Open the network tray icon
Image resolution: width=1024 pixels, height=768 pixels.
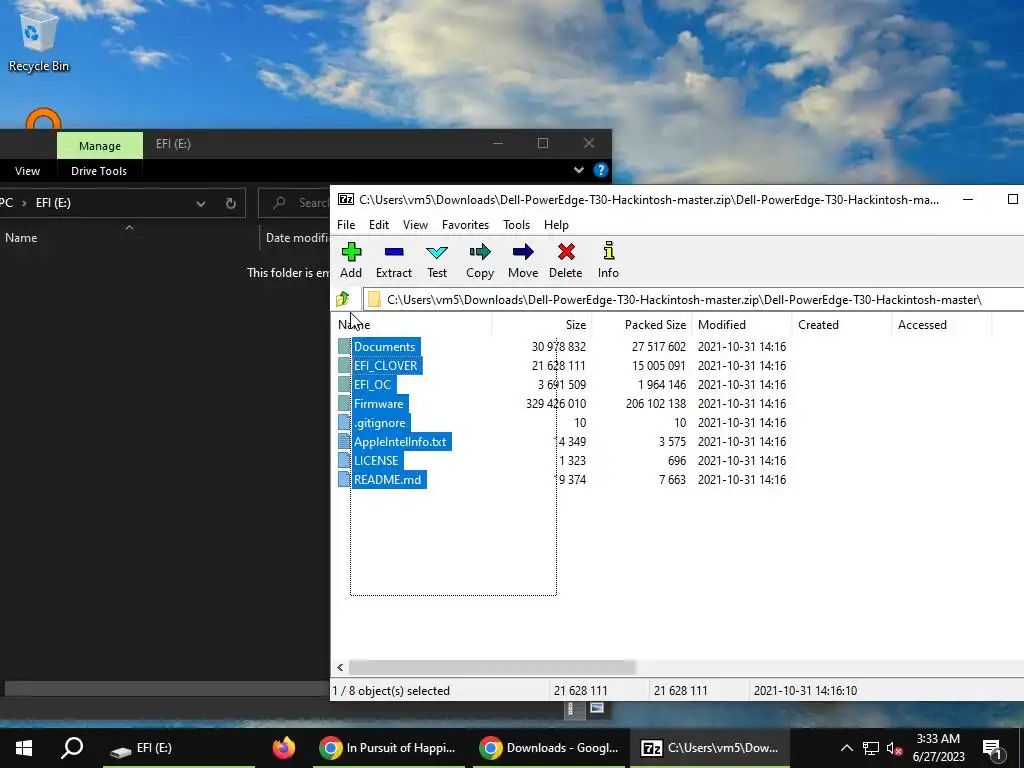[871, 748]
